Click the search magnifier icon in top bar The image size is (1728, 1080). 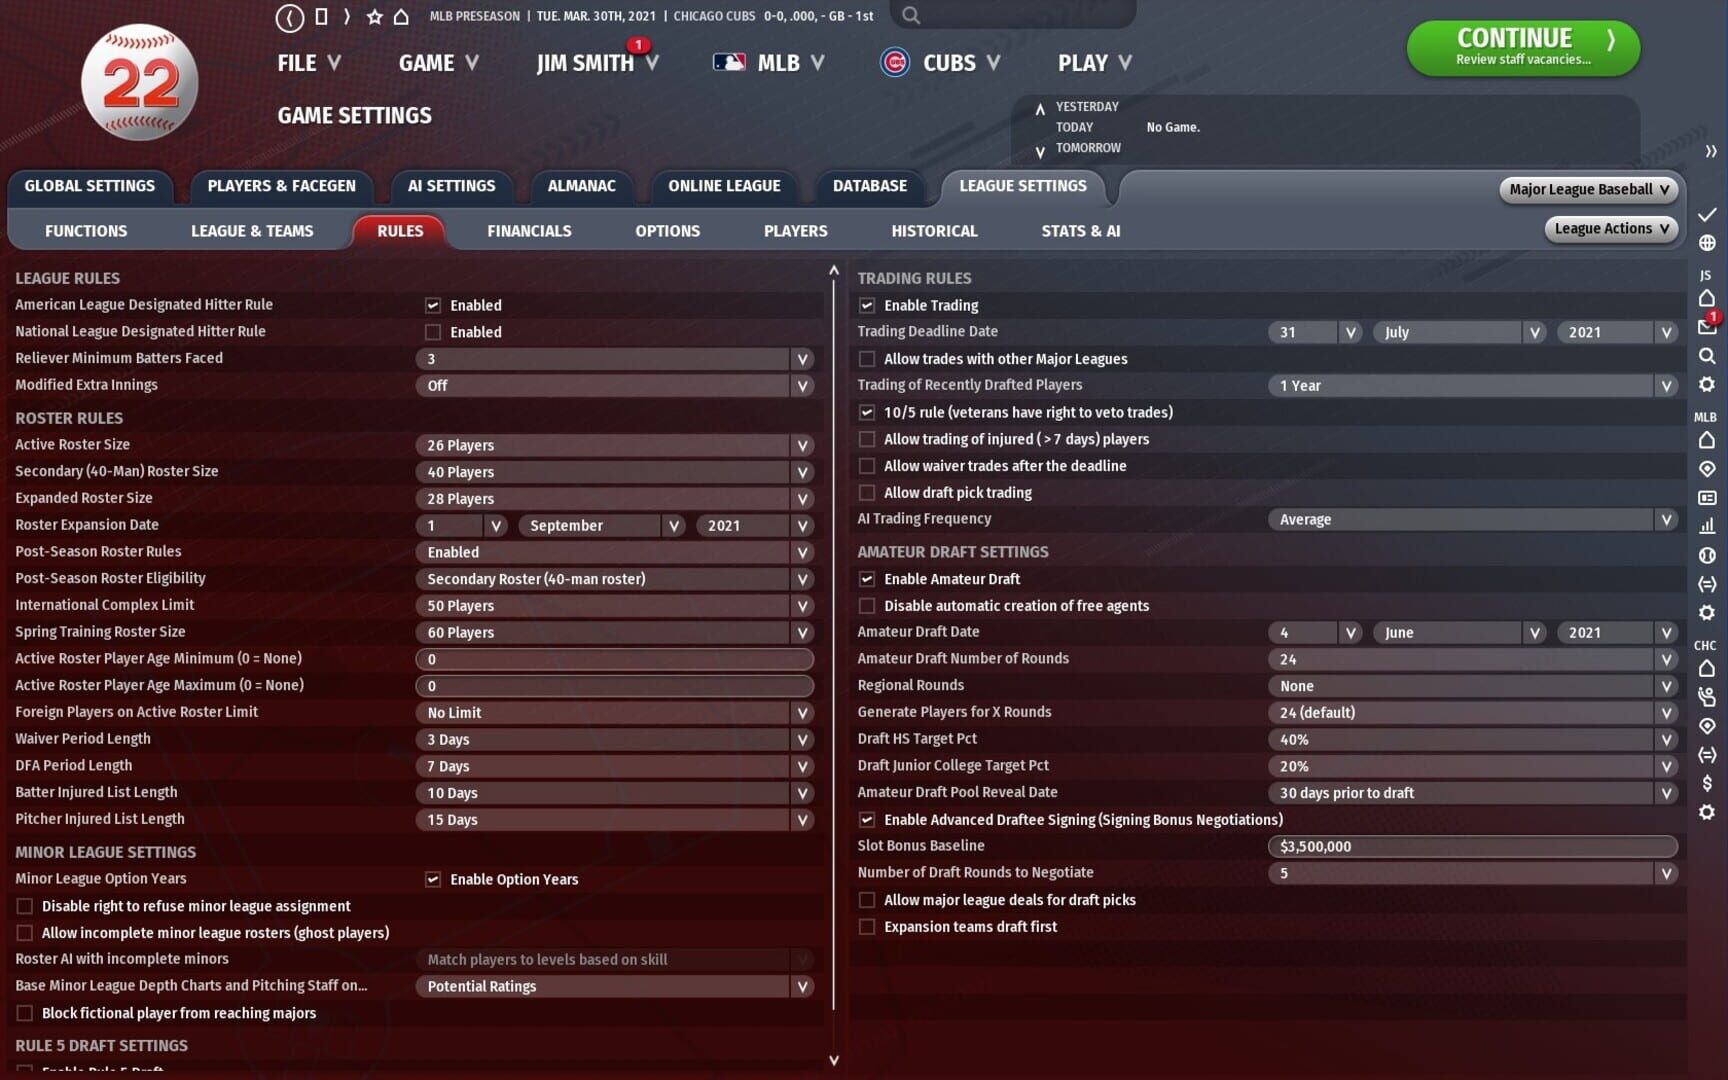pyautogui.click(x=910, y=15)
